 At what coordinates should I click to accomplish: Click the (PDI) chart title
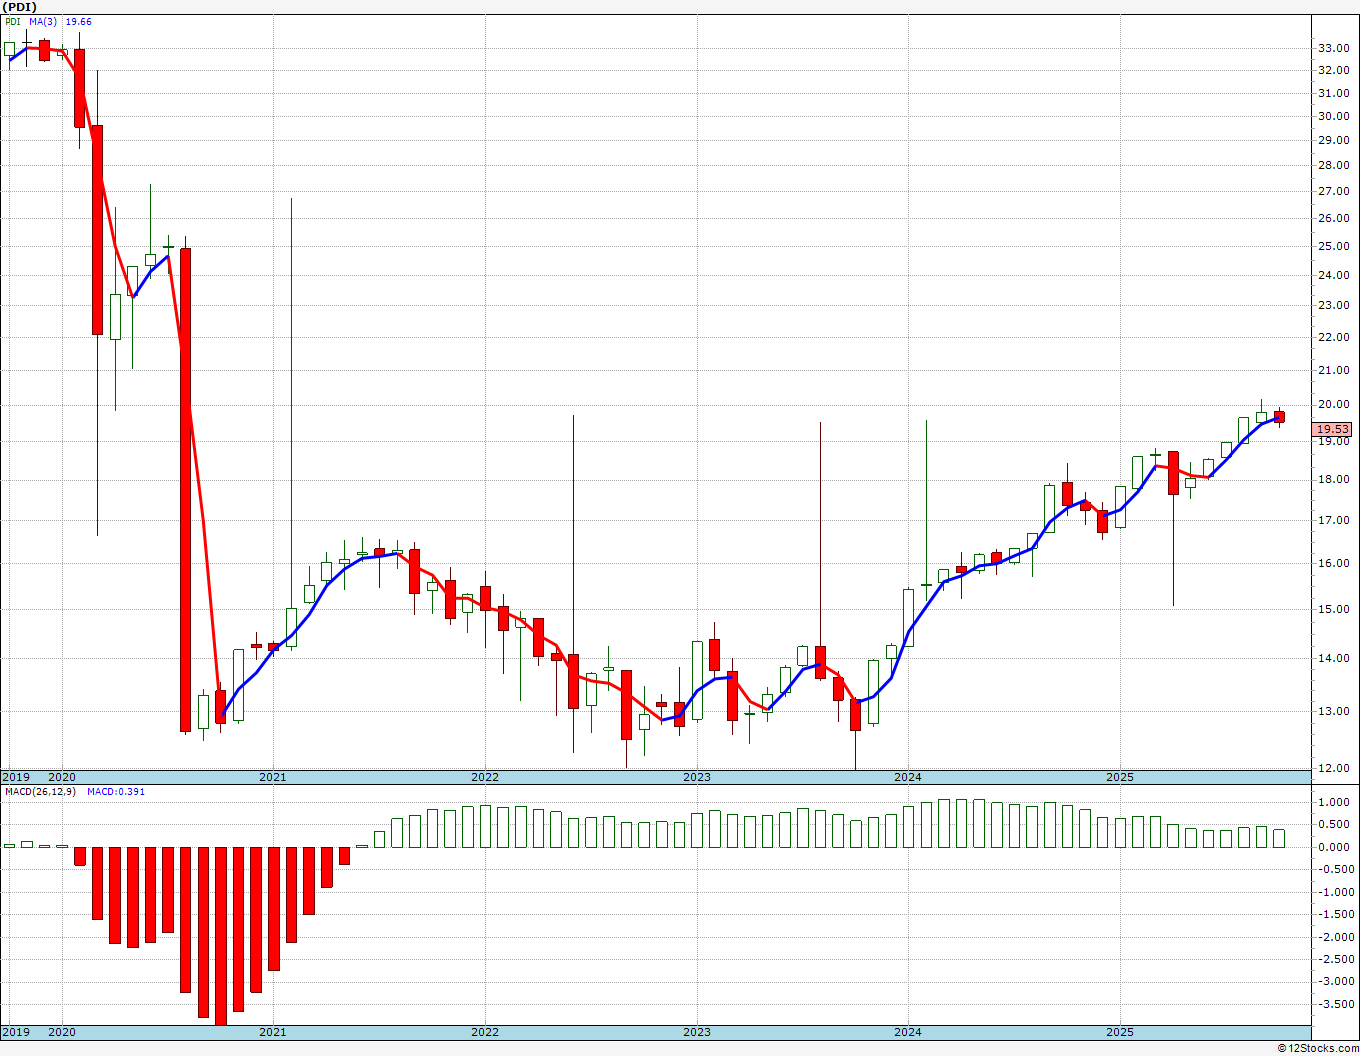(20, 7)
